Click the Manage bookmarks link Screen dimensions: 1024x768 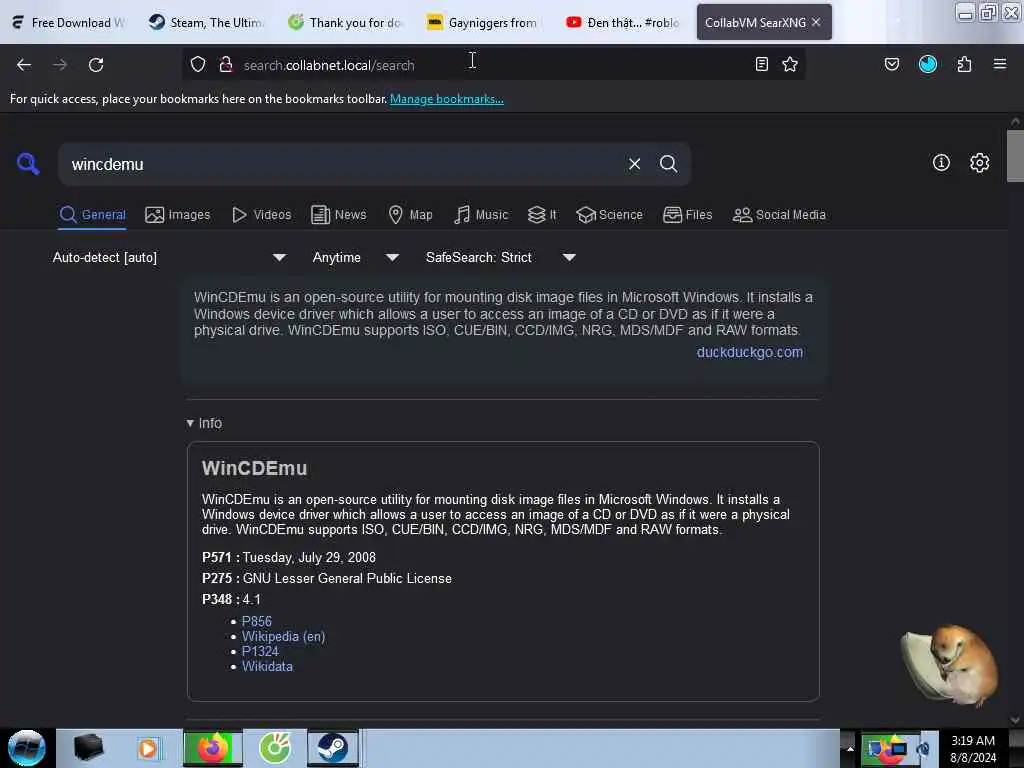click(447, 99)
